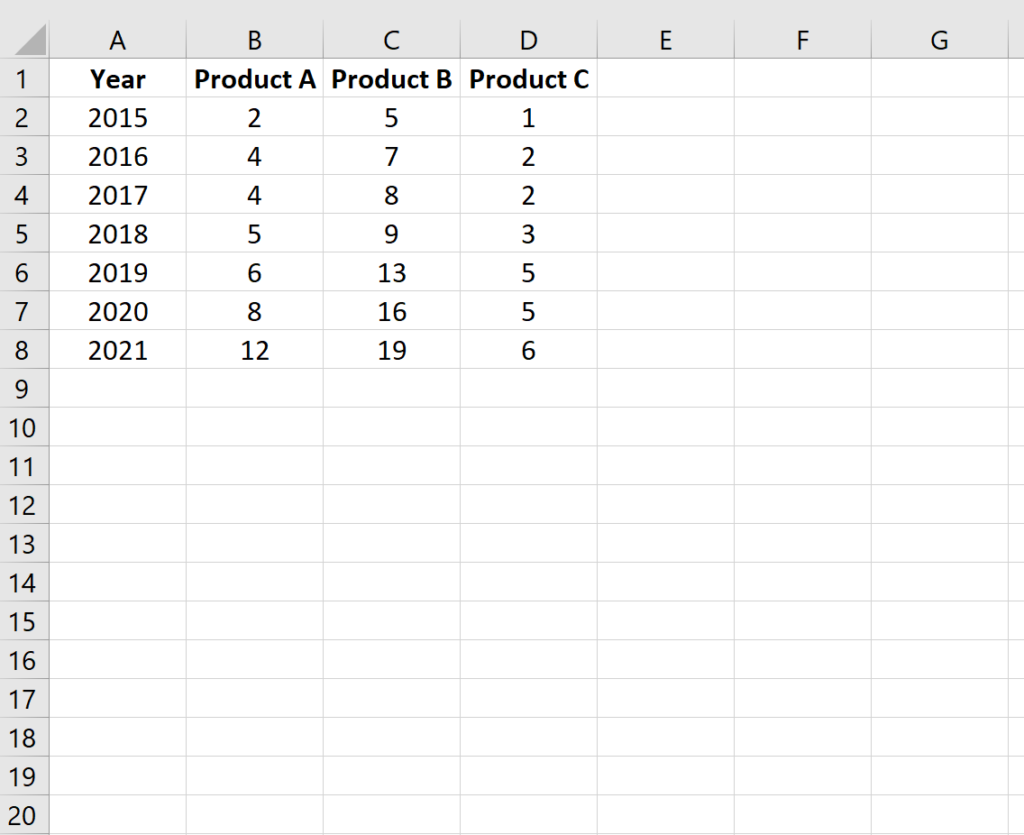Select column C header
Screen dimensions: 1024x835
tap(391, 40)
